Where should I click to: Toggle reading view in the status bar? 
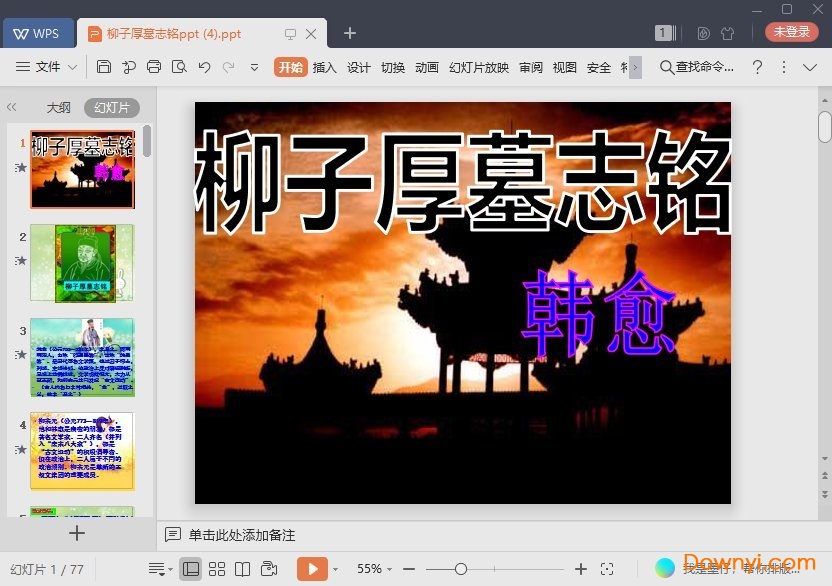pos(243,567)
